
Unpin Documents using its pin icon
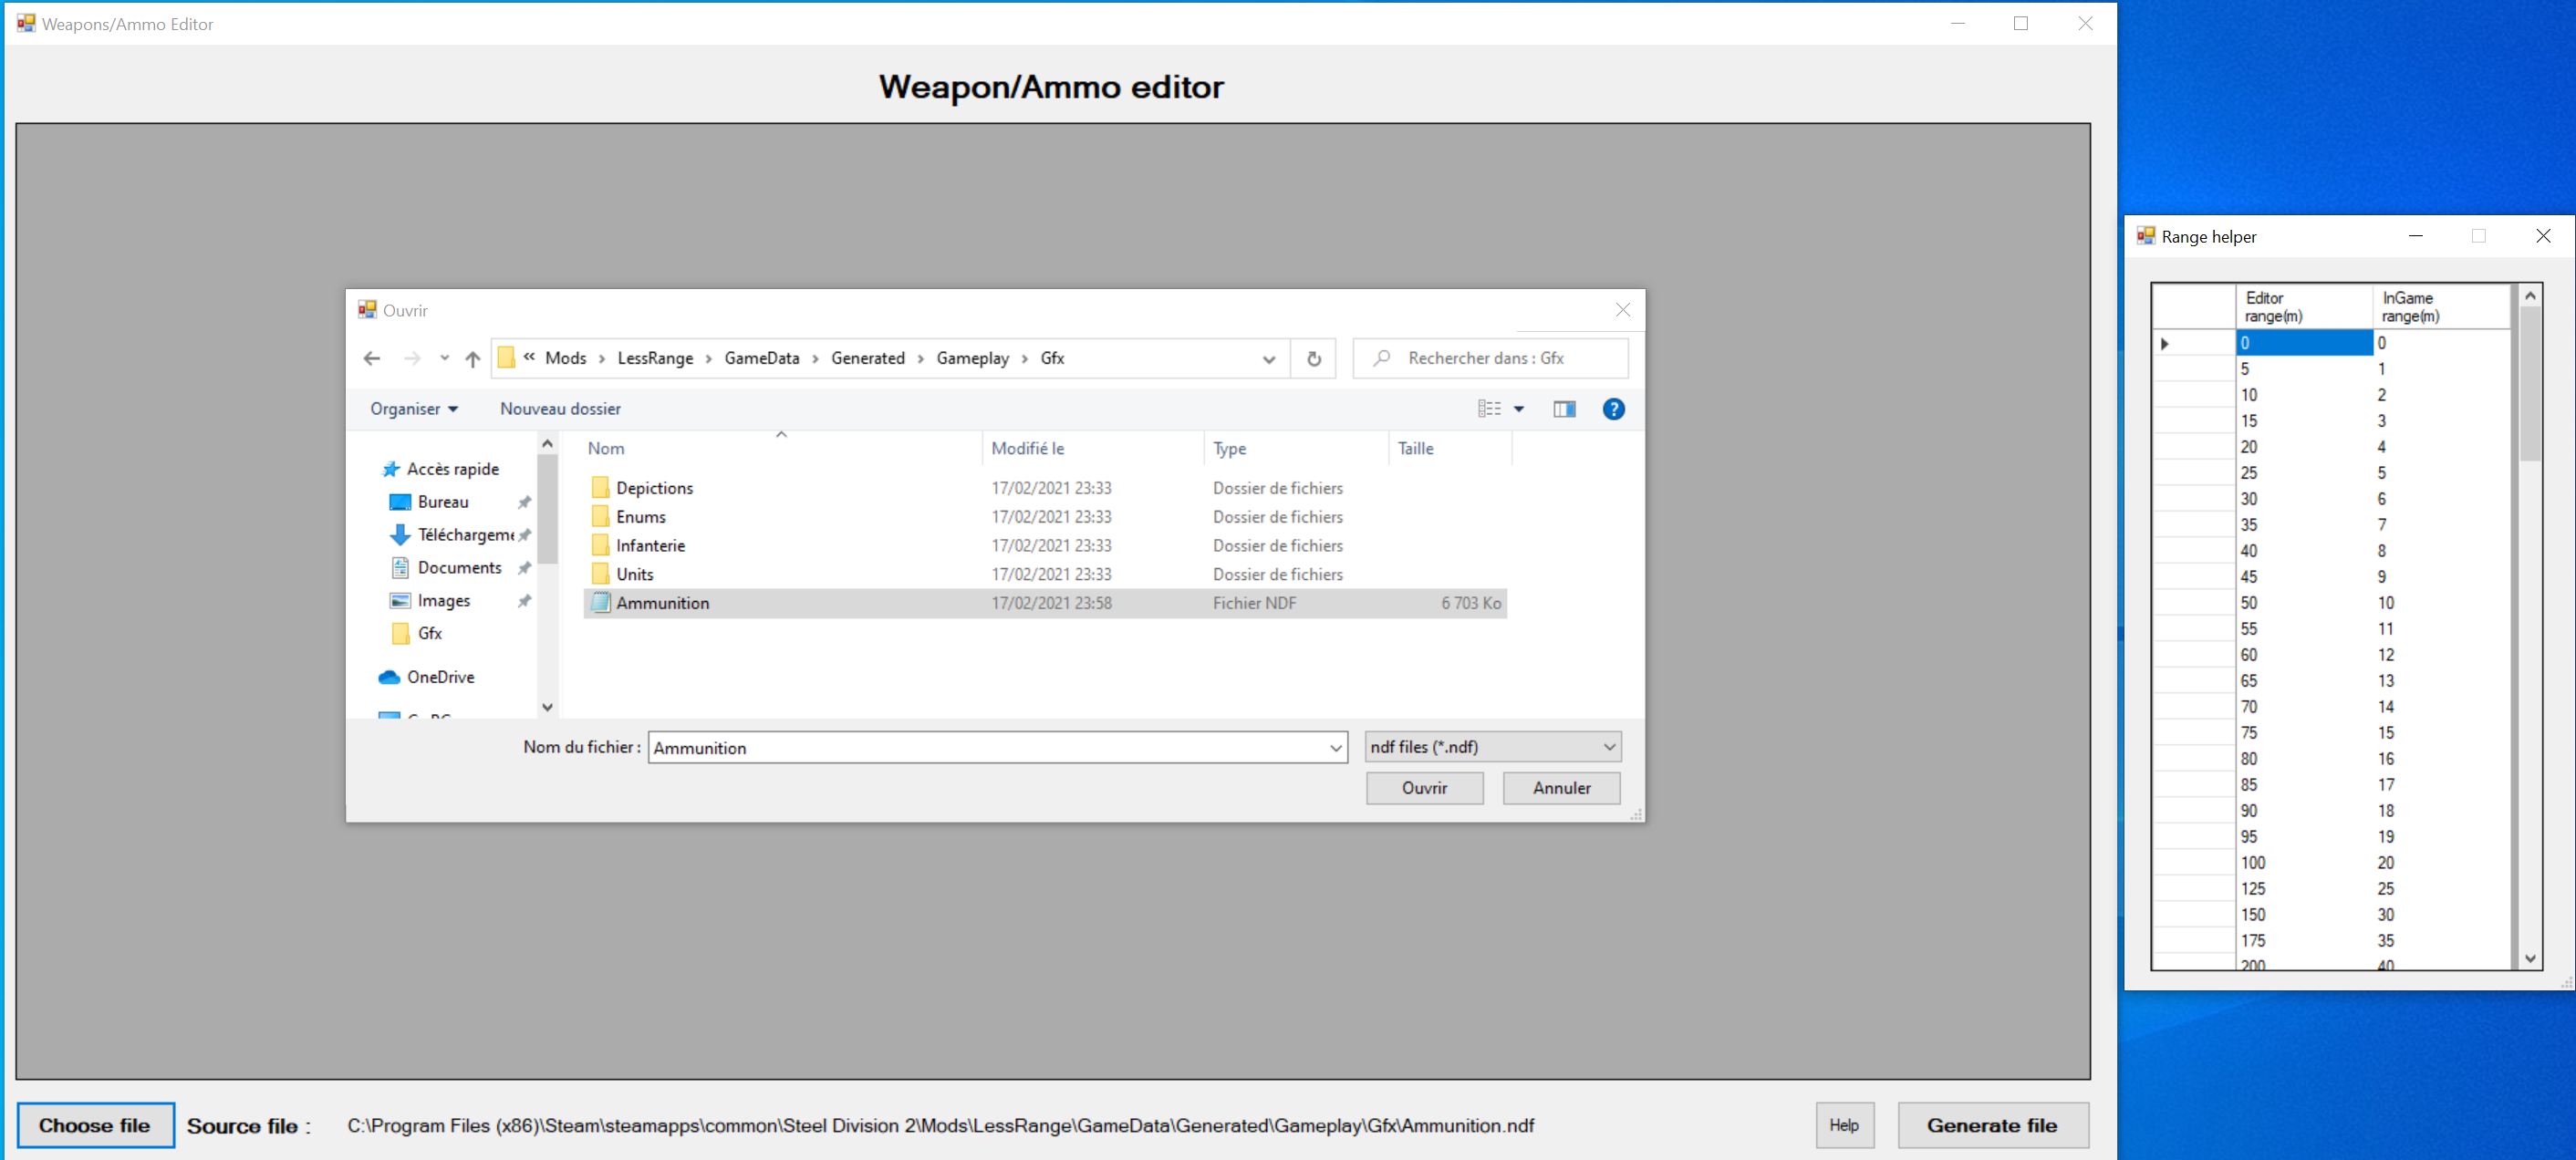(x=524, y=568)
